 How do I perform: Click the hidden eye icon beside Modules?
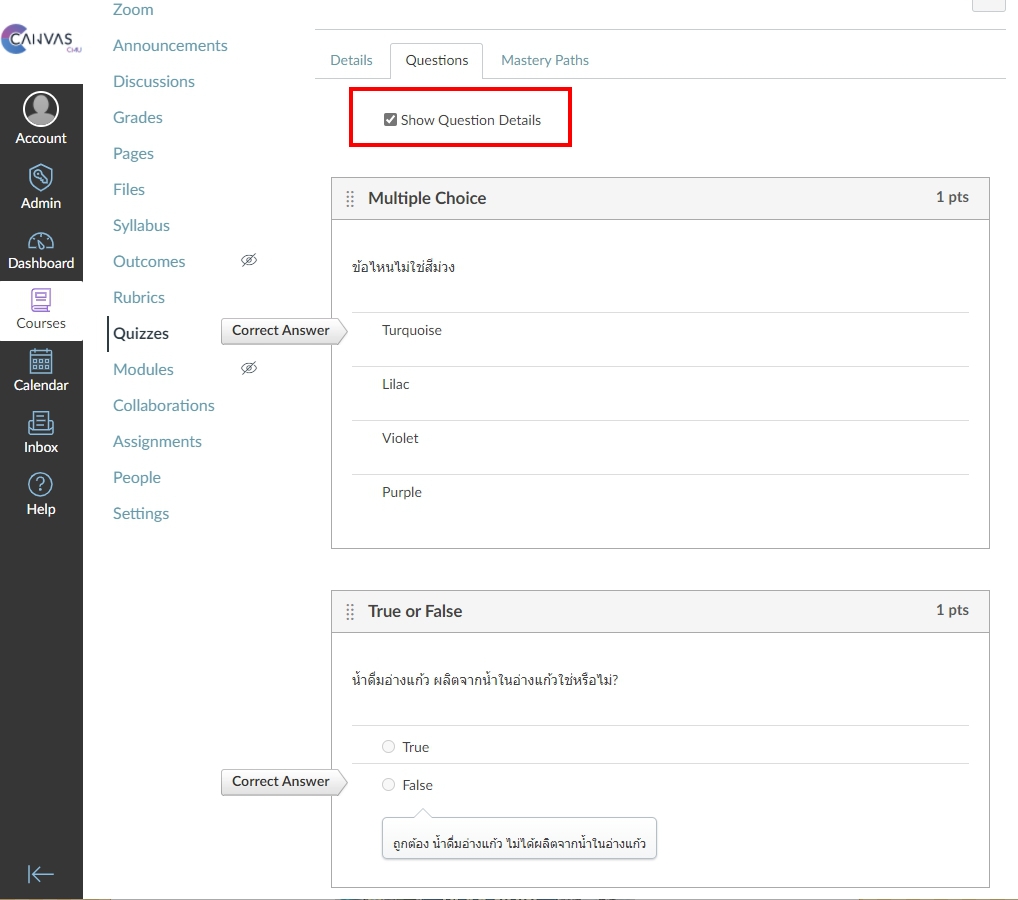tap(249, 369)
